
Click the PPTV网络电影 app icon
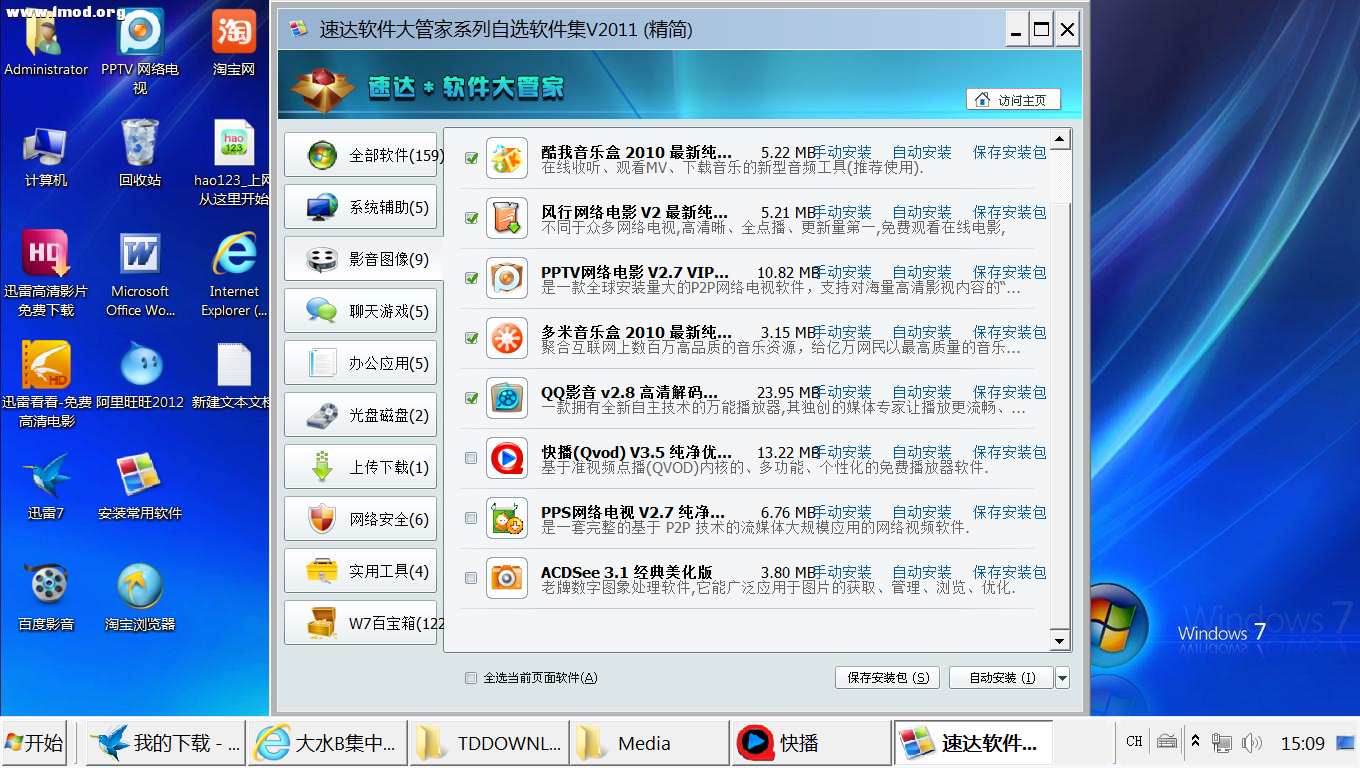pos(507,278)
